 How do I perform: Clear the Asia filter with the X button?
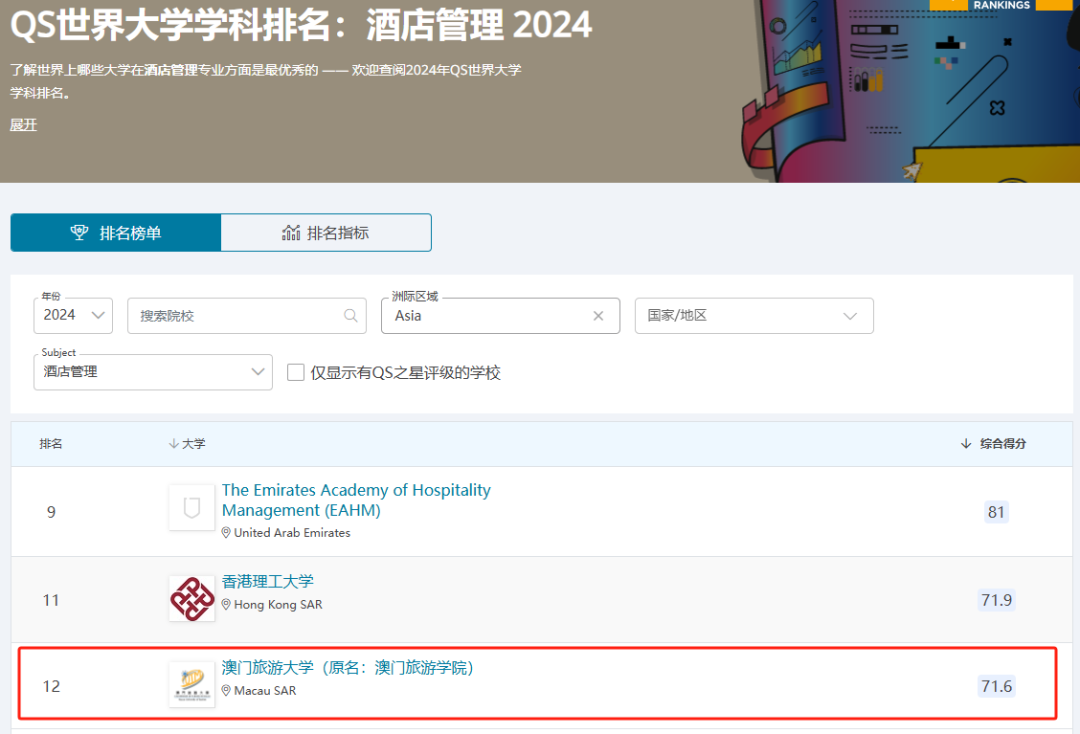tap(598, 315)
